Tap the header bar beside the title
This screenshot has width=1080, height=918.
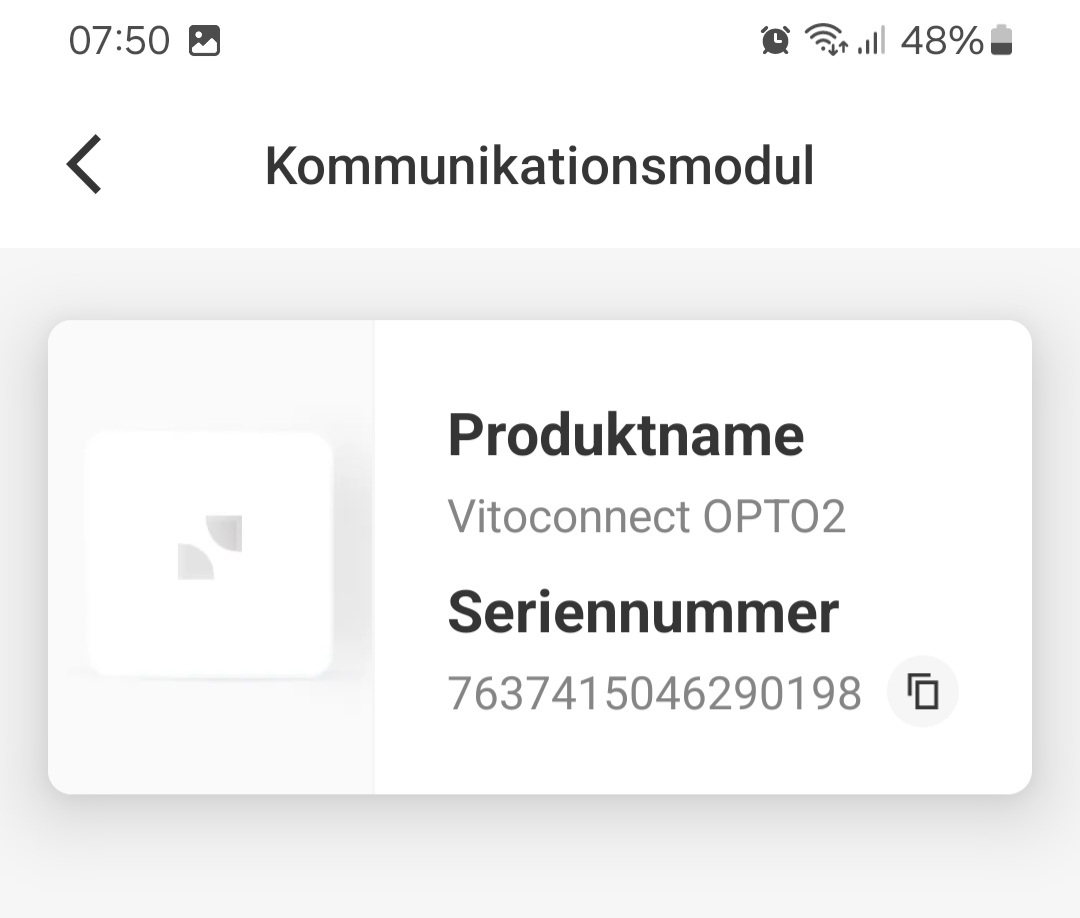[944, 165]
